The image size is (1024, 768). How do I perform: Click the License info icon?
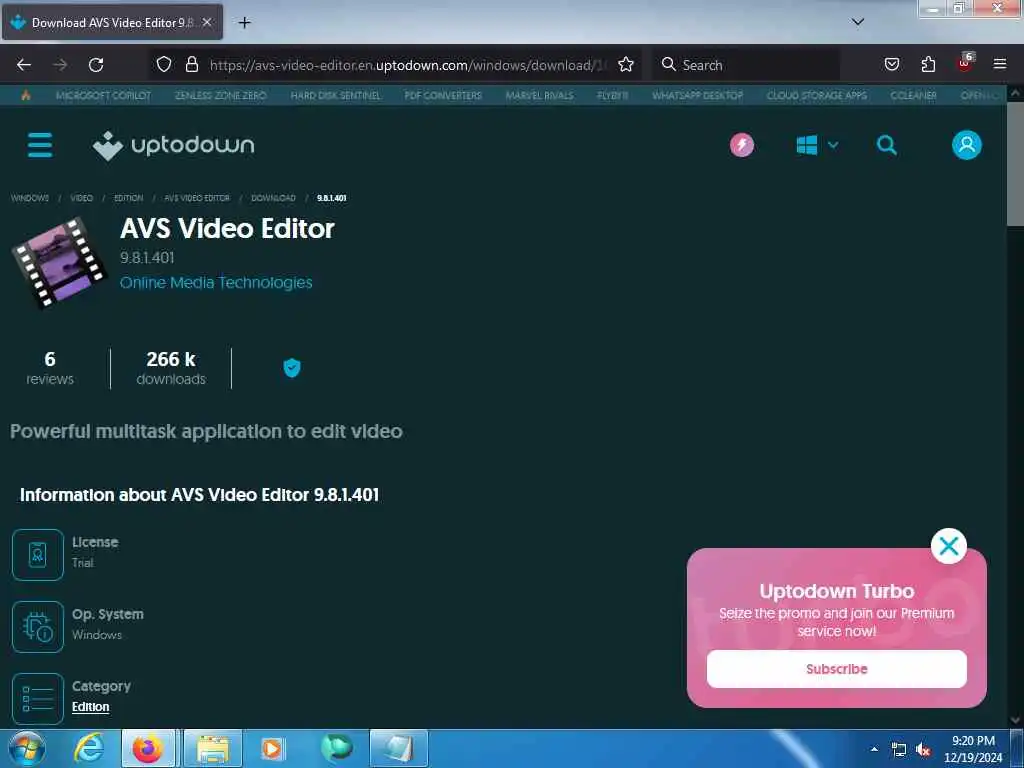pyautogui.click(x=38, y=554)
